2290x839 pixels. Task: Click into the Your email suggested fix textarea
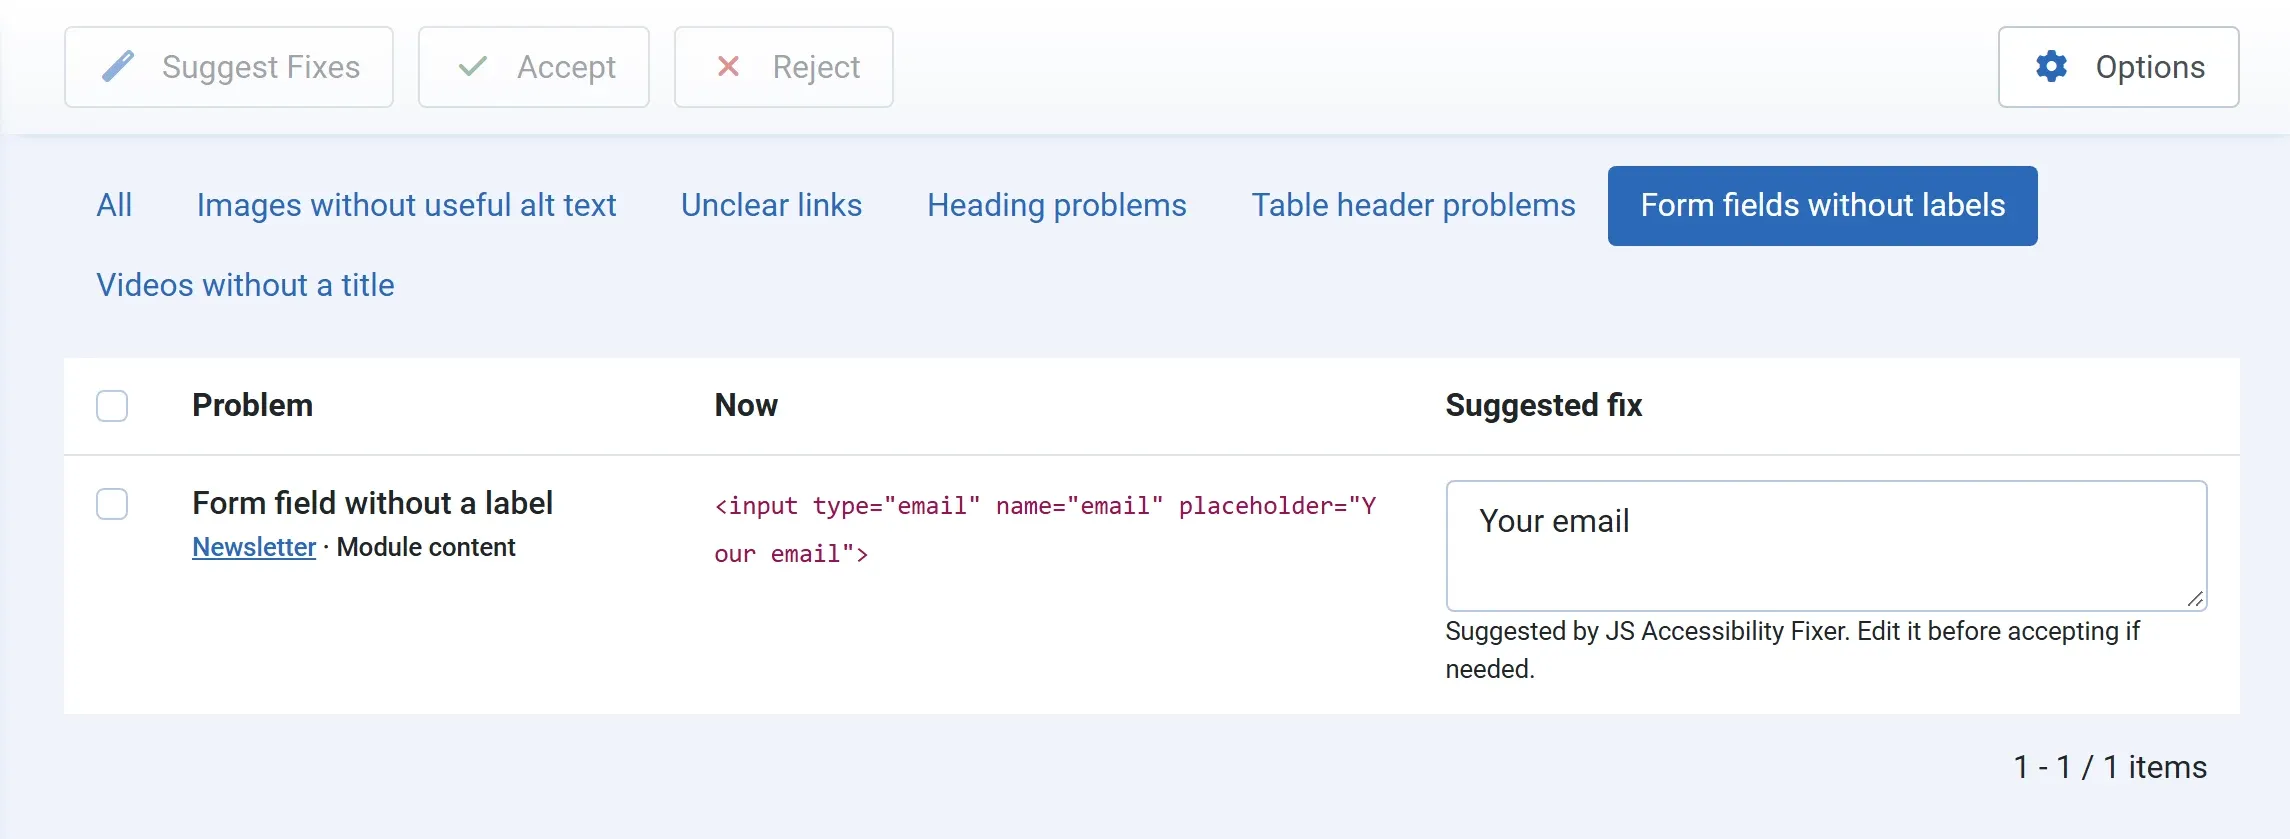coord(1826,546)
